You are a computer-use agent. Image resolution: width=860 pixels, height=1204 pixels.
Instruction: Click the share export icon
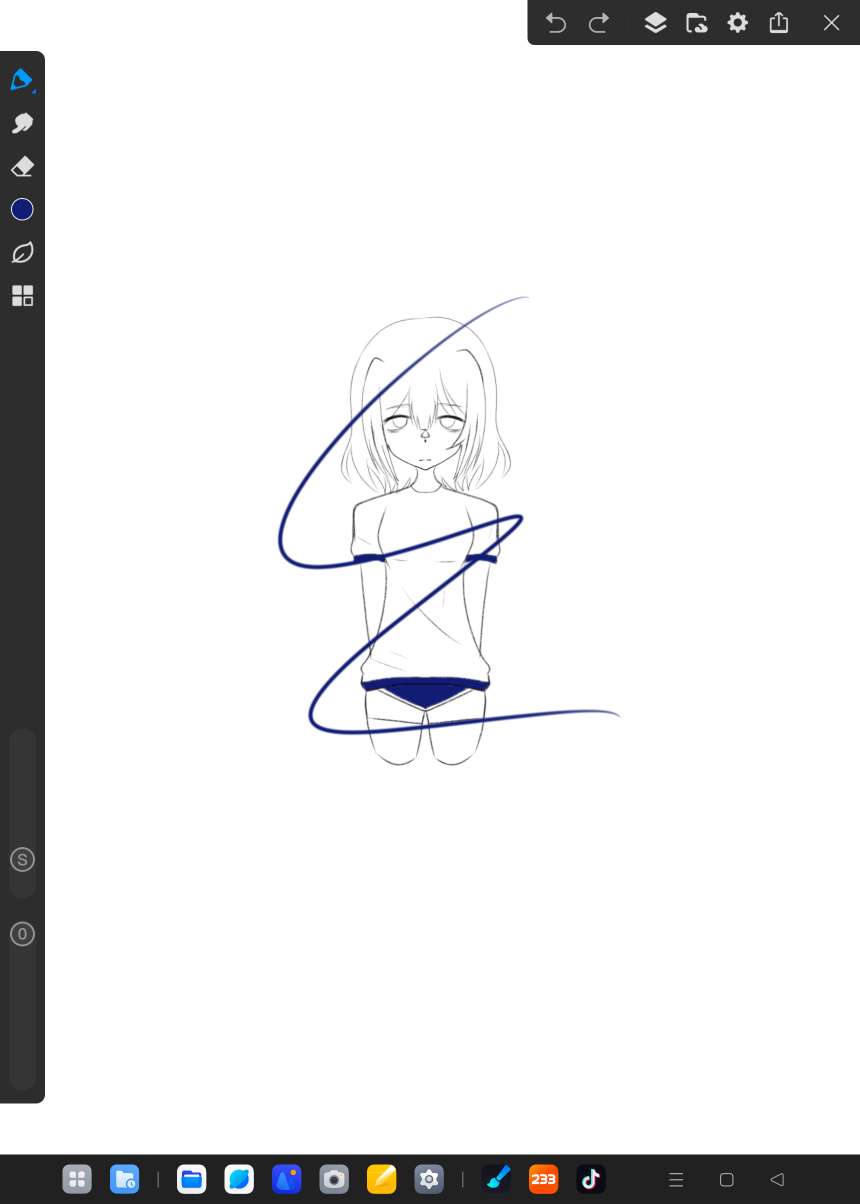[x=779, y=23]
